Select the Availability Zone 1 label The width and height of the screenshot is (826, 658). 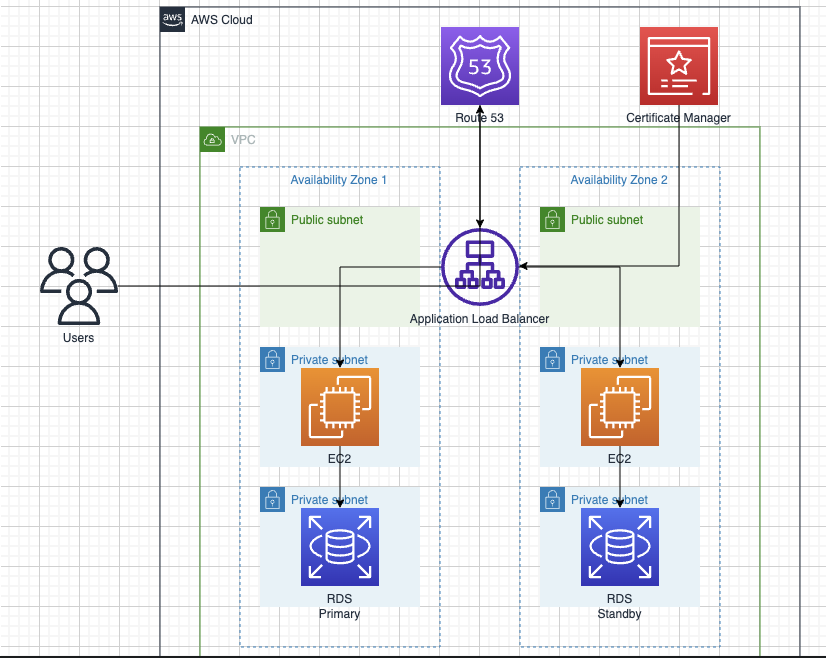click(x=339, y=180)
